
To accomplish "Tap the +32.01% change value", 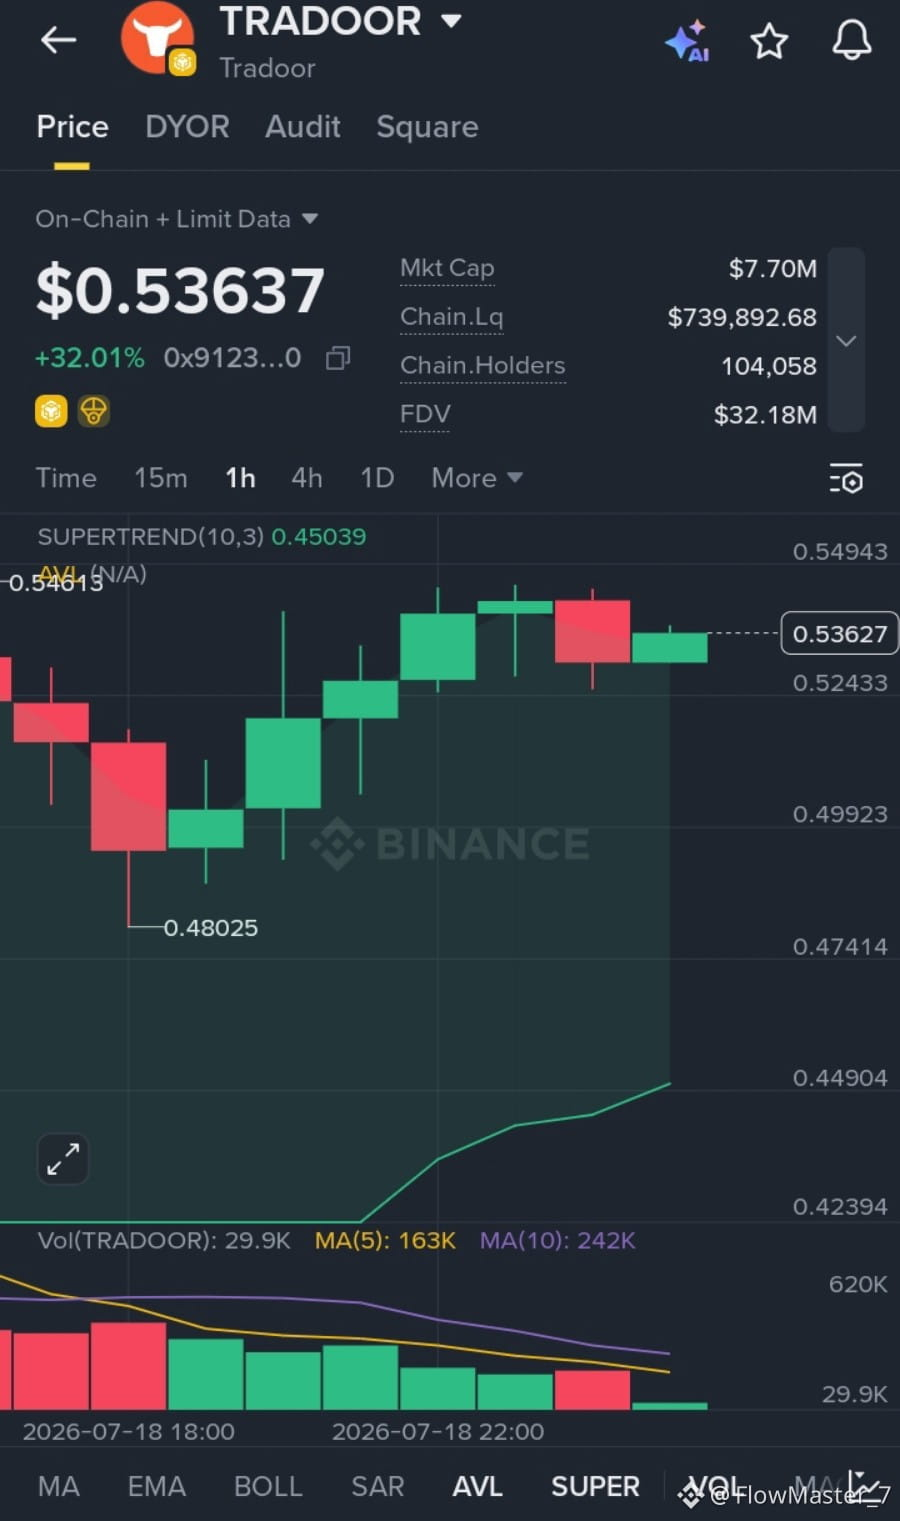I will click(90, 358).
